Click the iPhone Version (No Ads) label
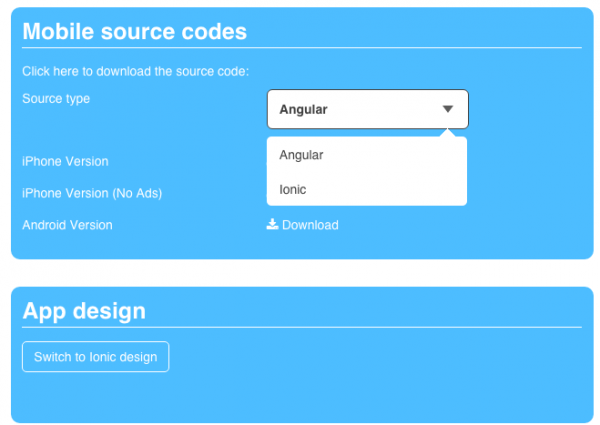 tap(92, 193)
